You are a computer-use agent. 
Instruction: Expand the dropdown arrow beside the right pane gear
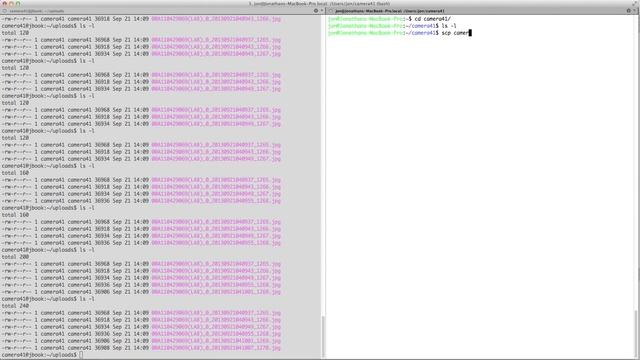tap(635, 11)
